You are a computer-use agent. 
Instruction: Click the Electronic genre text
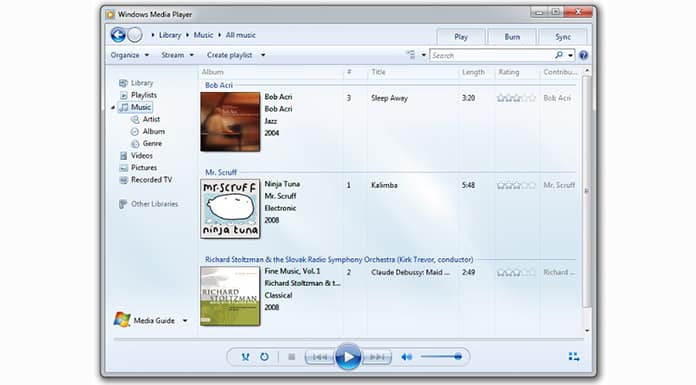(x=280, y=208)
